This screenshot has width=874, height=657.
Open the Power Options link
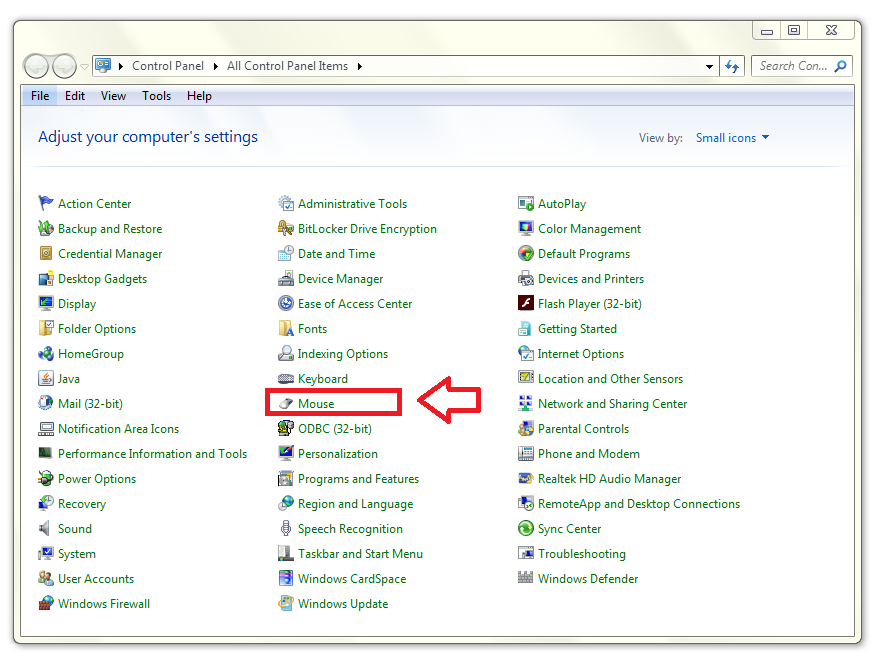click(97, 479)
